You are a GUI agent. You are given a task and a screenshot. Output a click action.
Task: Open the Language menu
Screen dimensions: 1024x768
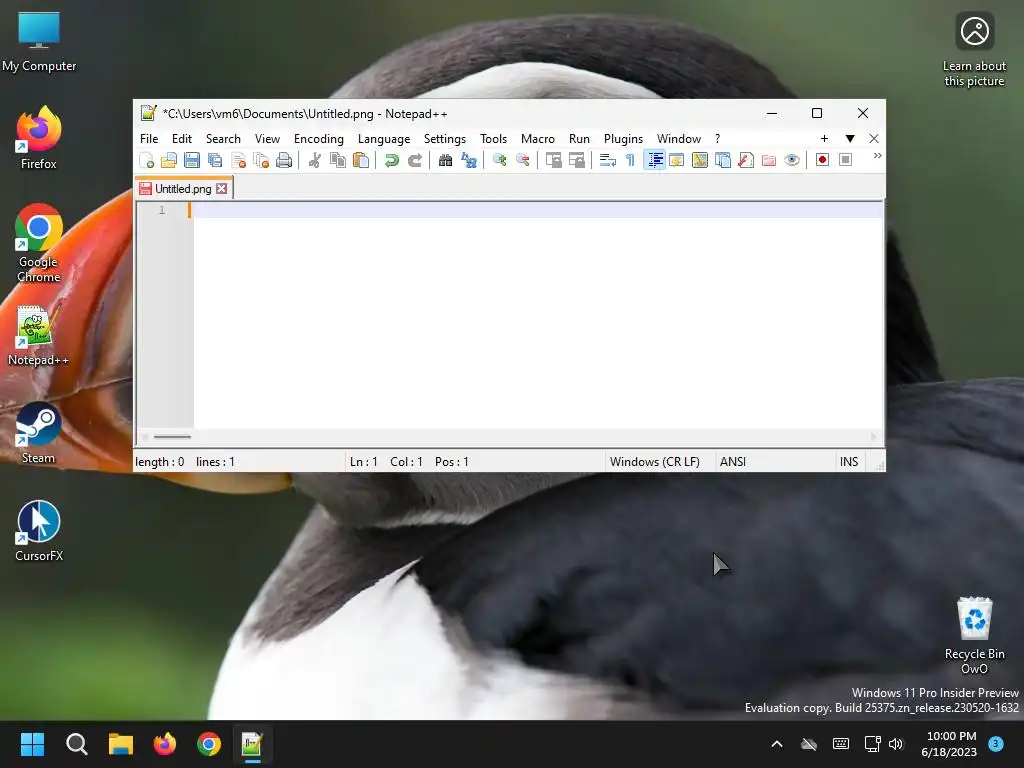tap(384, 138)
